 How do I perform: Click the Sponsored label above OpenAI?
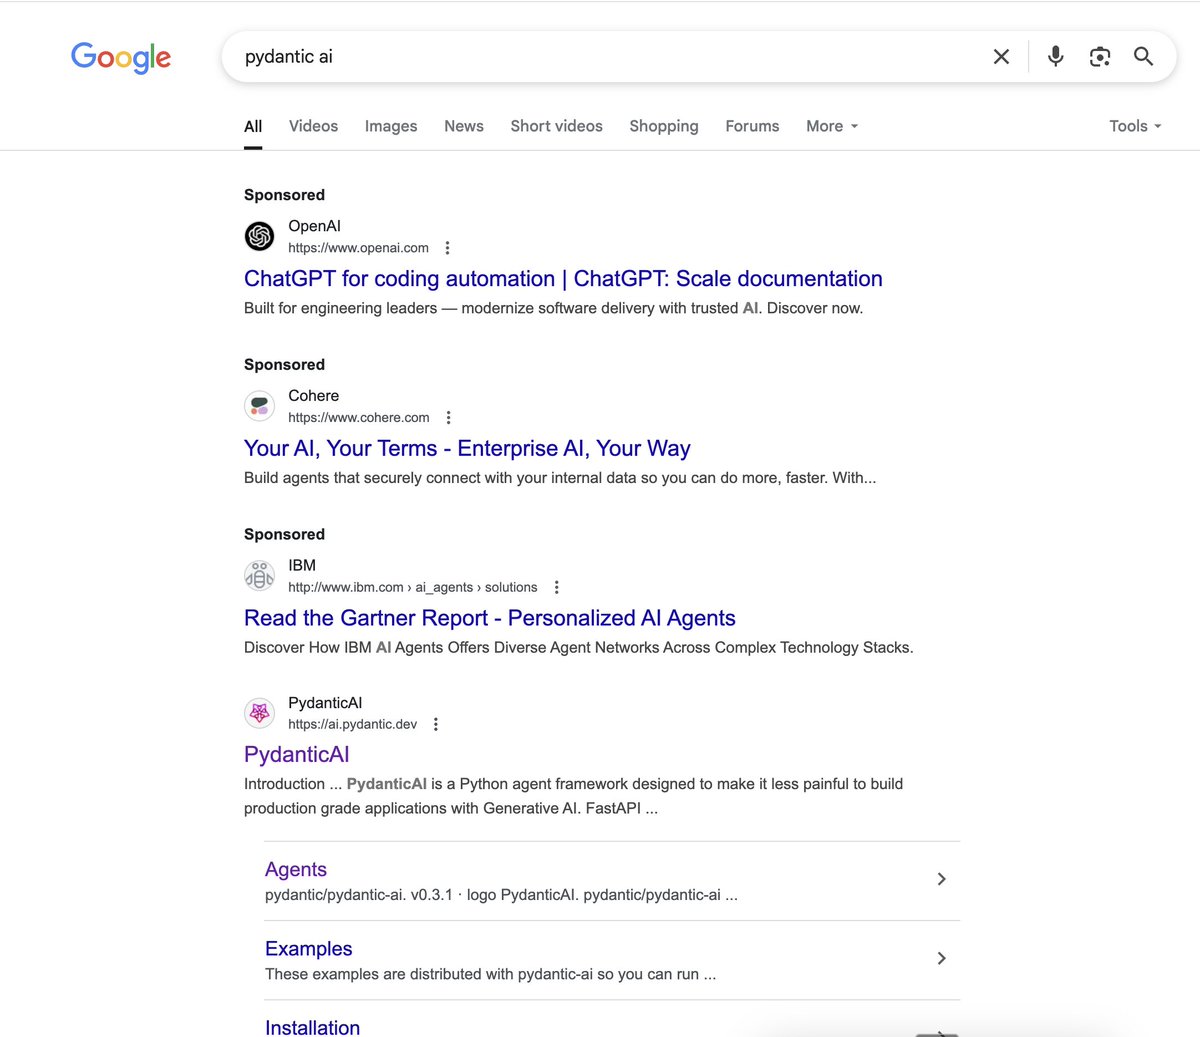284,195
